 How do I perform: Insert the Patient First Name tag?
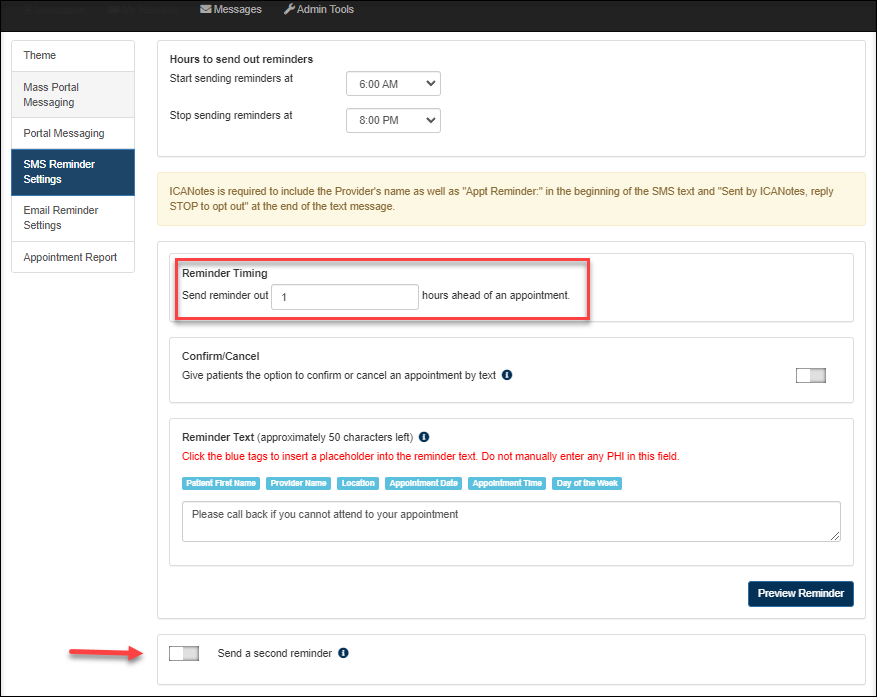pyautogui.click(x=221, y=483)
